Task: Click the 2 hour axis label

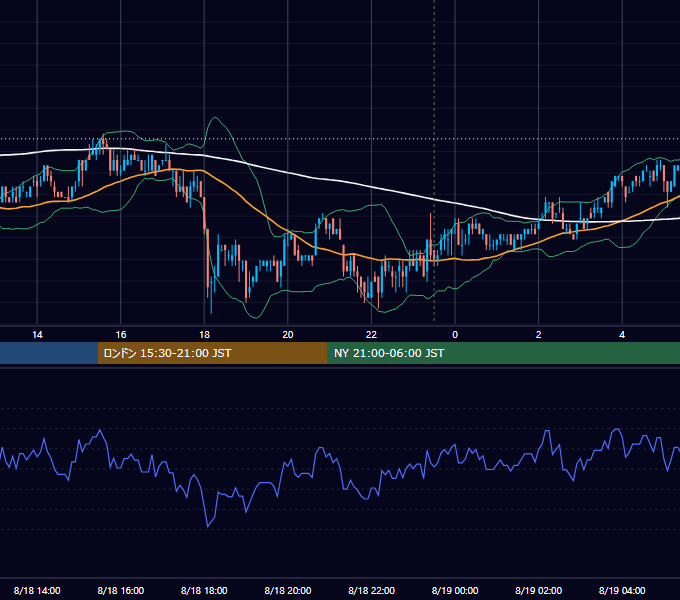Action: [x=539, y=335]
